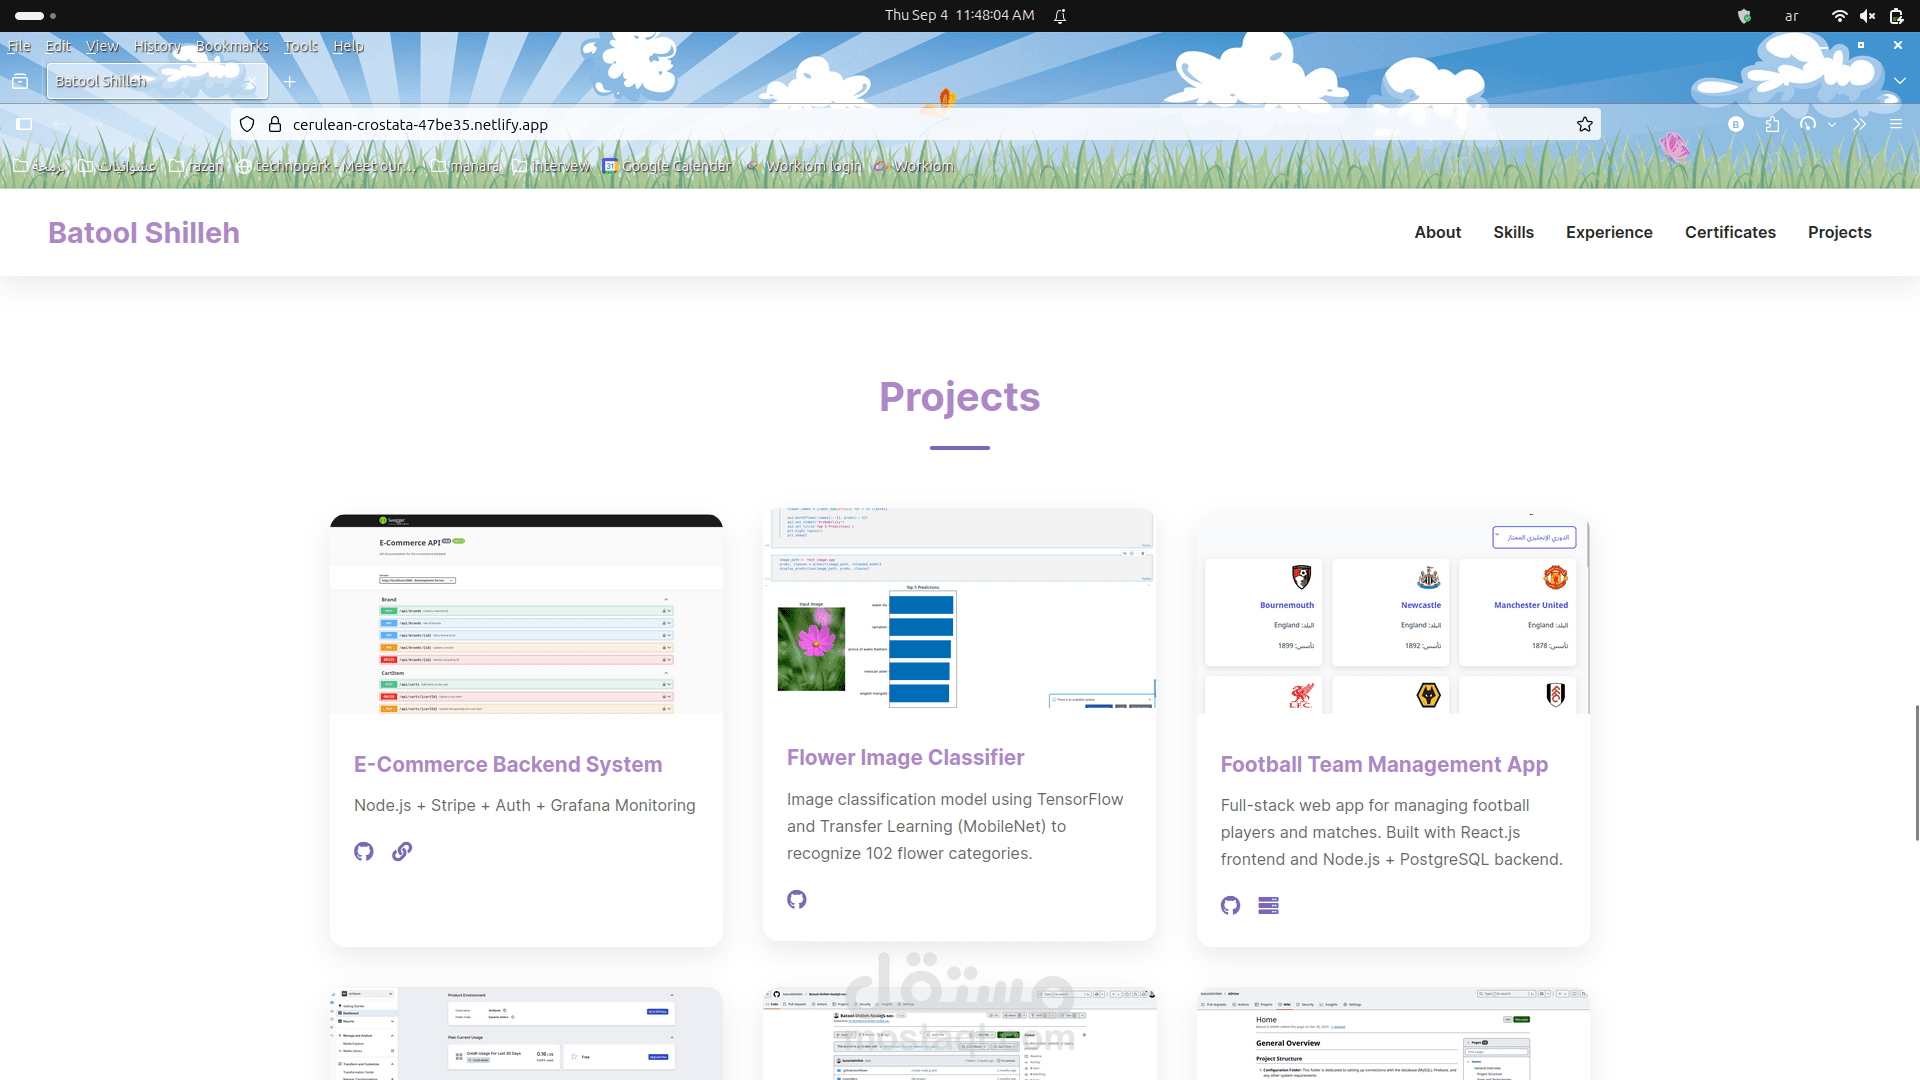Expand the عشوائيات bookmarks folder
The image size is (1920, 1080).
(x=117, y=166)
